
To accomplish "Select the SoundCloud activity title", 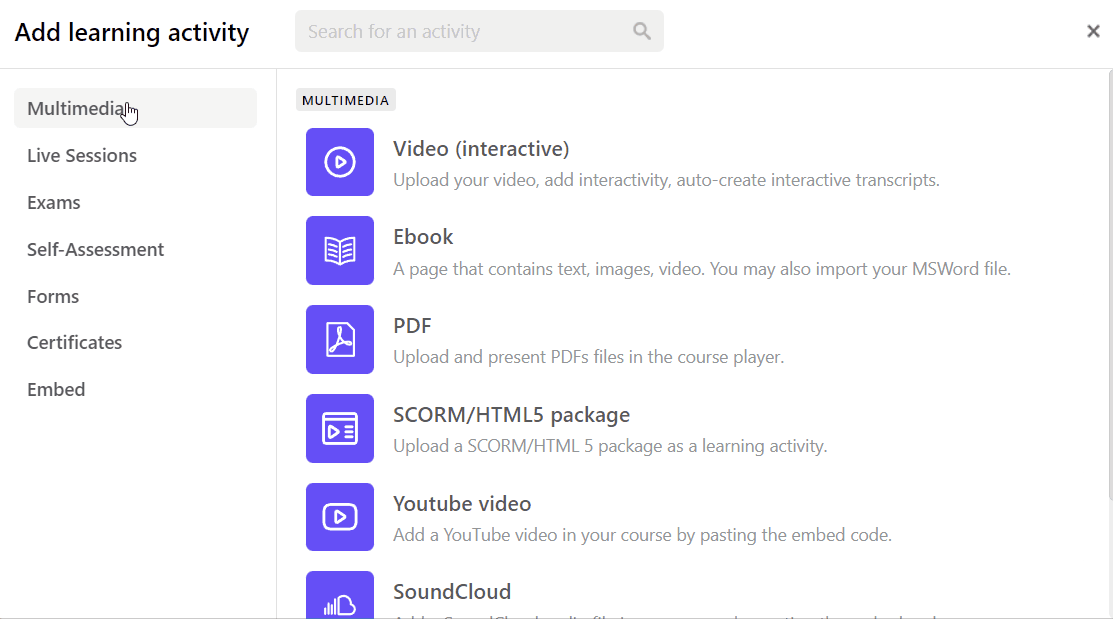I will click(x=452, y=592).
